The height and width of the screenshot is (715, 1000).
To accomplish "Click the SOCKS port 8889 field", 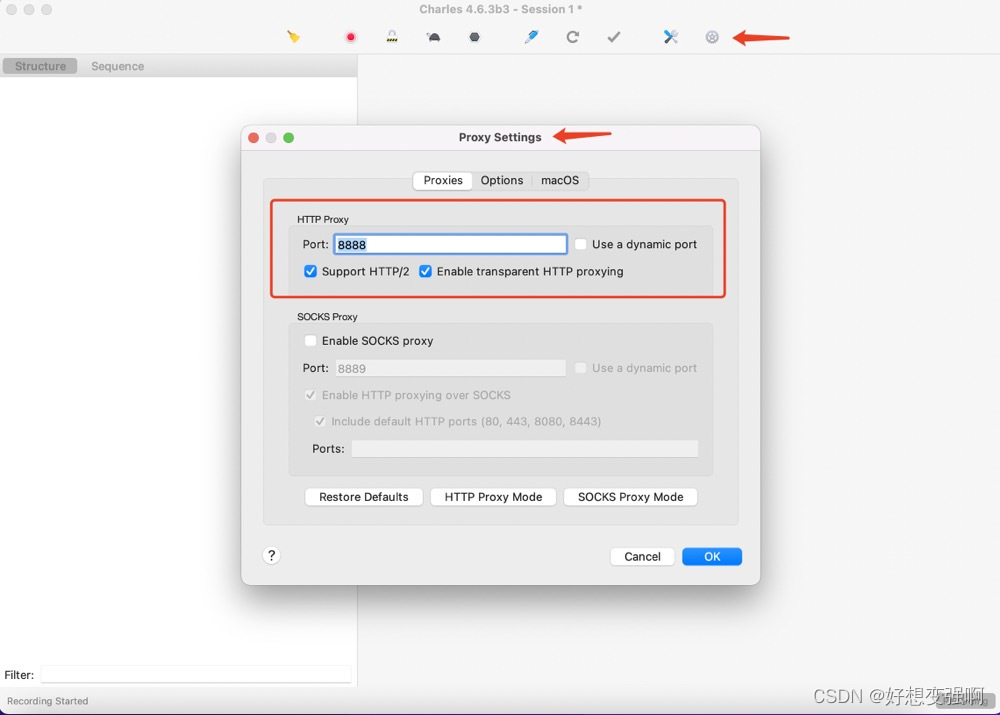I will pos(450,368).
